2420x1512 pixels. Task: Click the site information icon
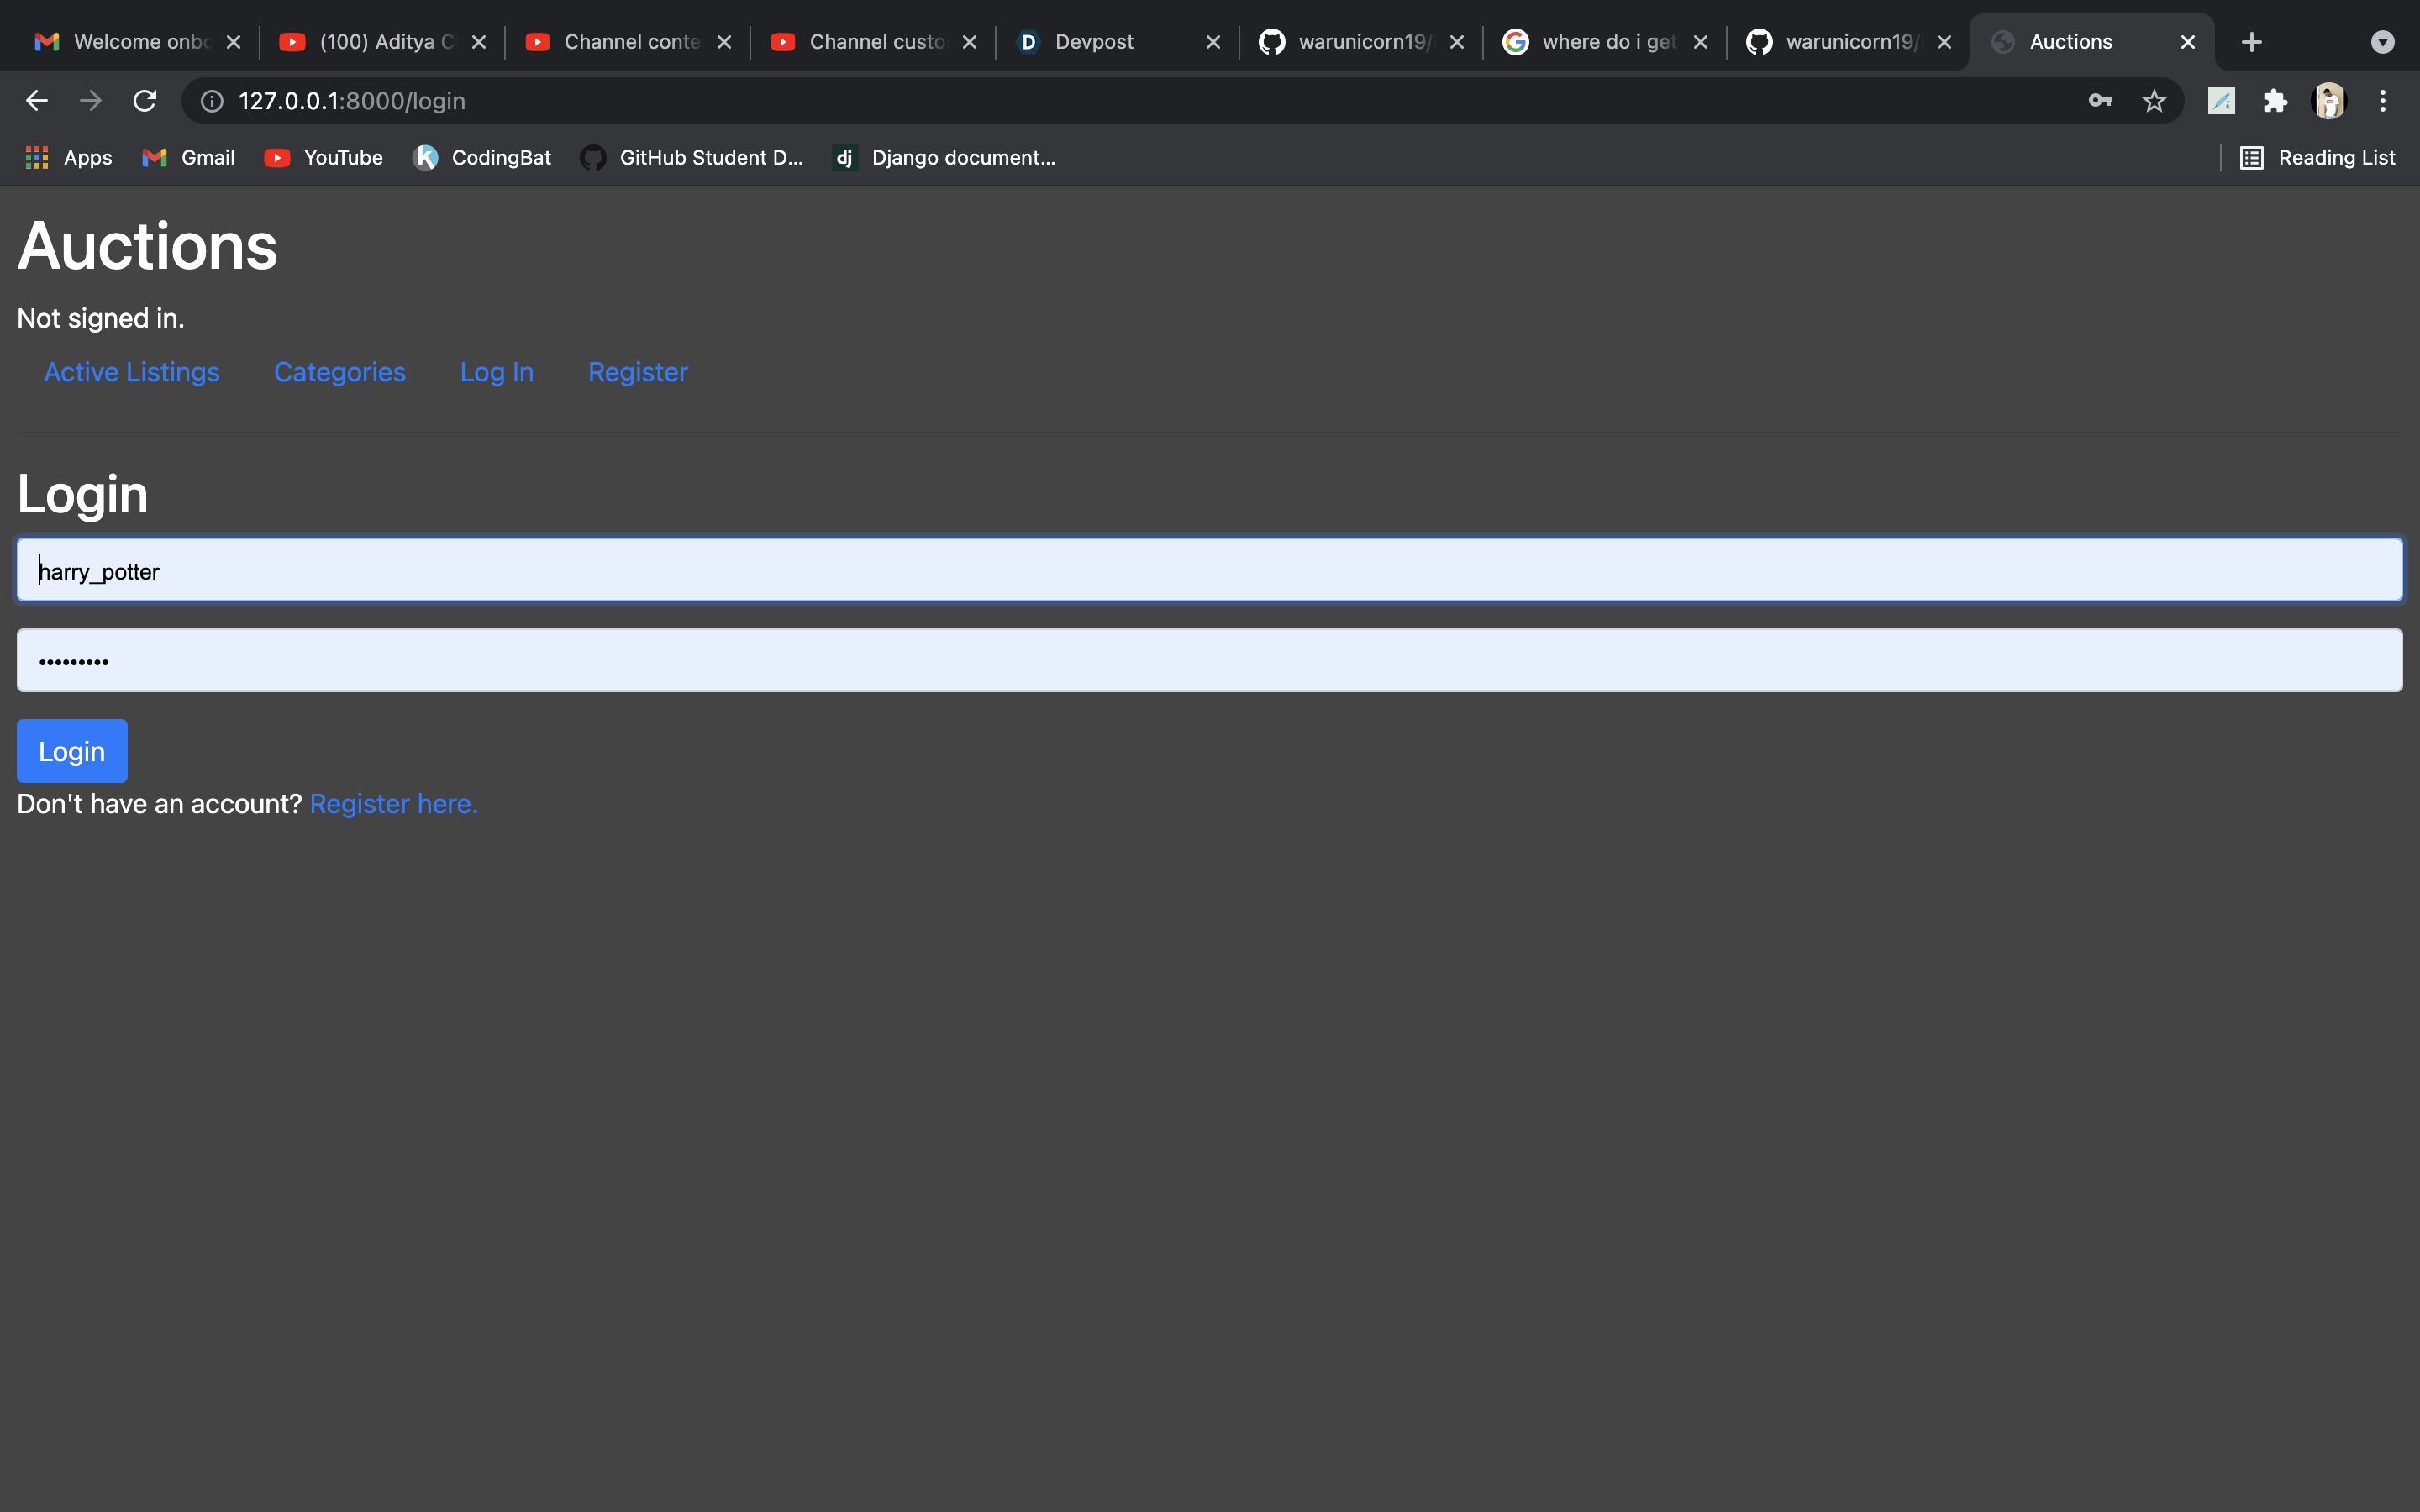coord(212,101)
